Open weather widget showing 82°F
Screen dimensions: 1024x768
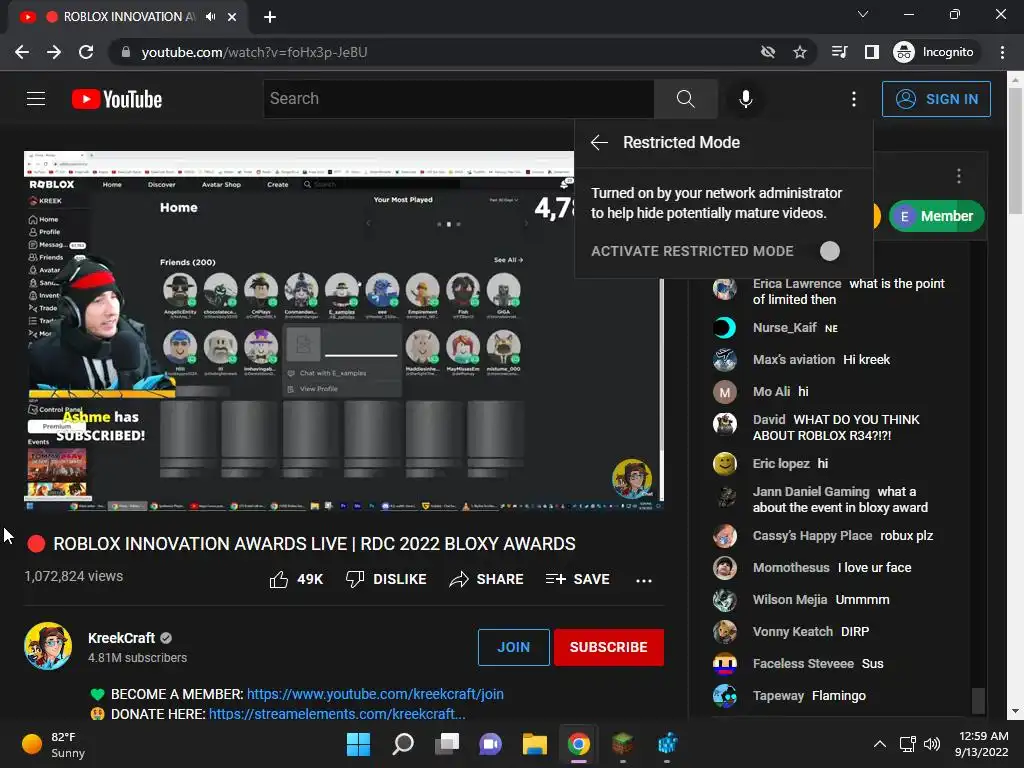(54, 744)
